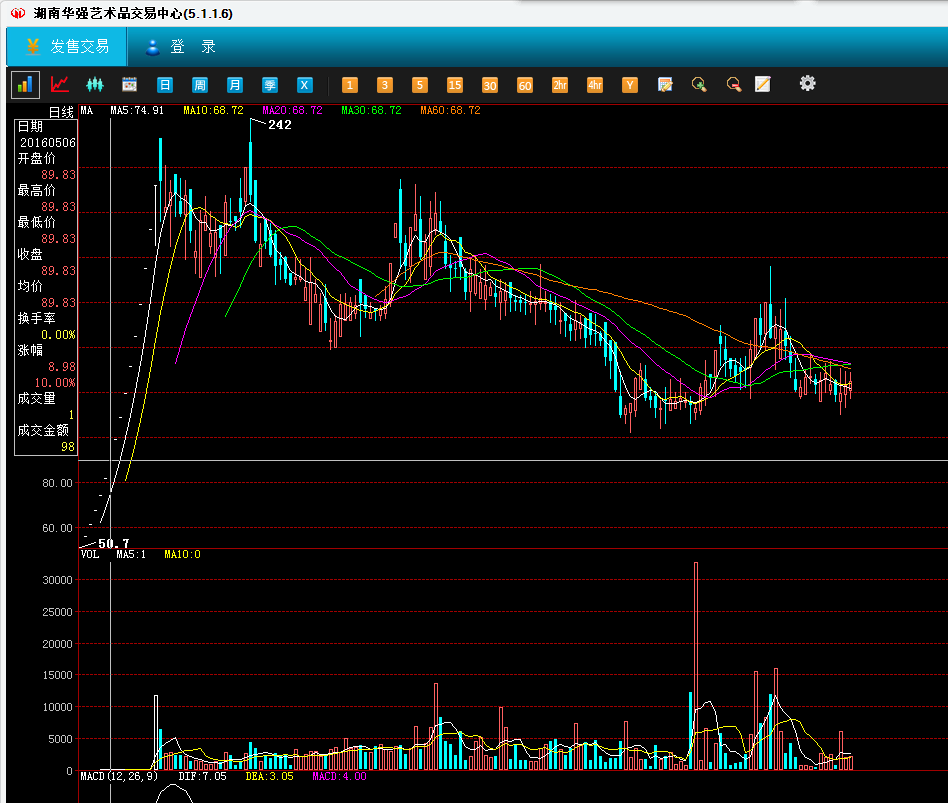Viewport: 948px width, 803px height.
Task: Select the 2hr period button
Action: 560,85
